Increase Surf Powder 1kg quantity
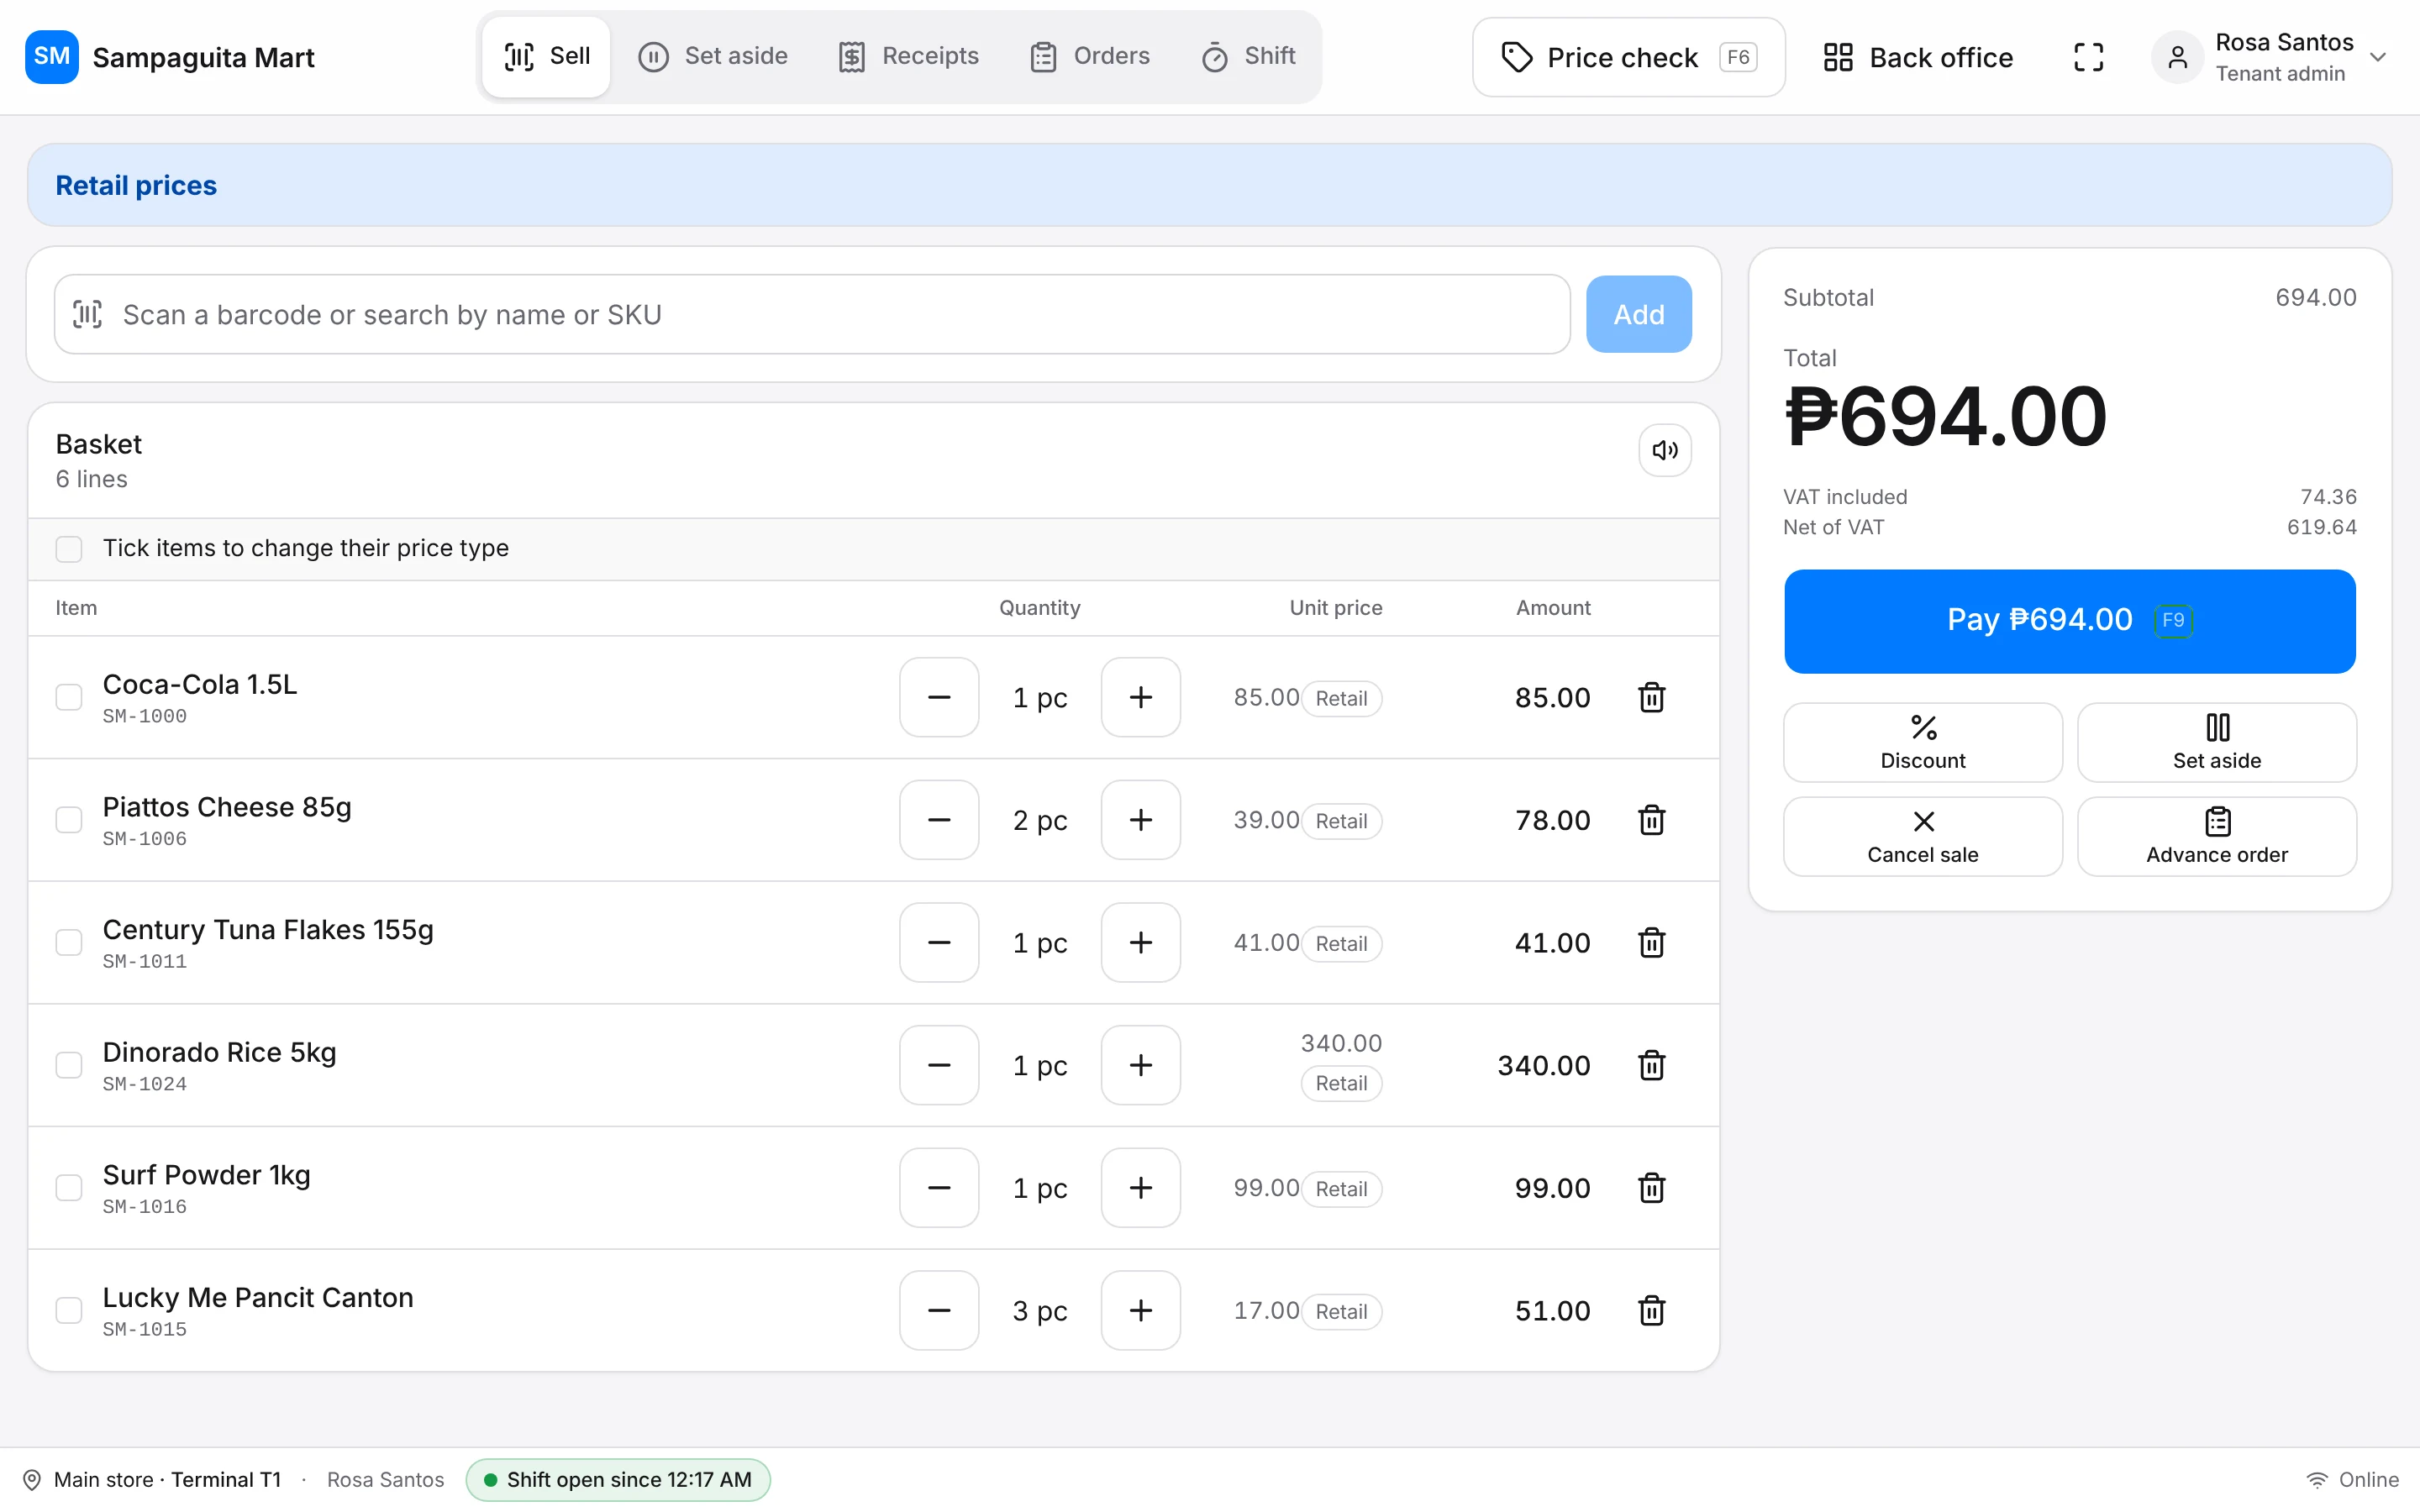 [1140, 1188]
